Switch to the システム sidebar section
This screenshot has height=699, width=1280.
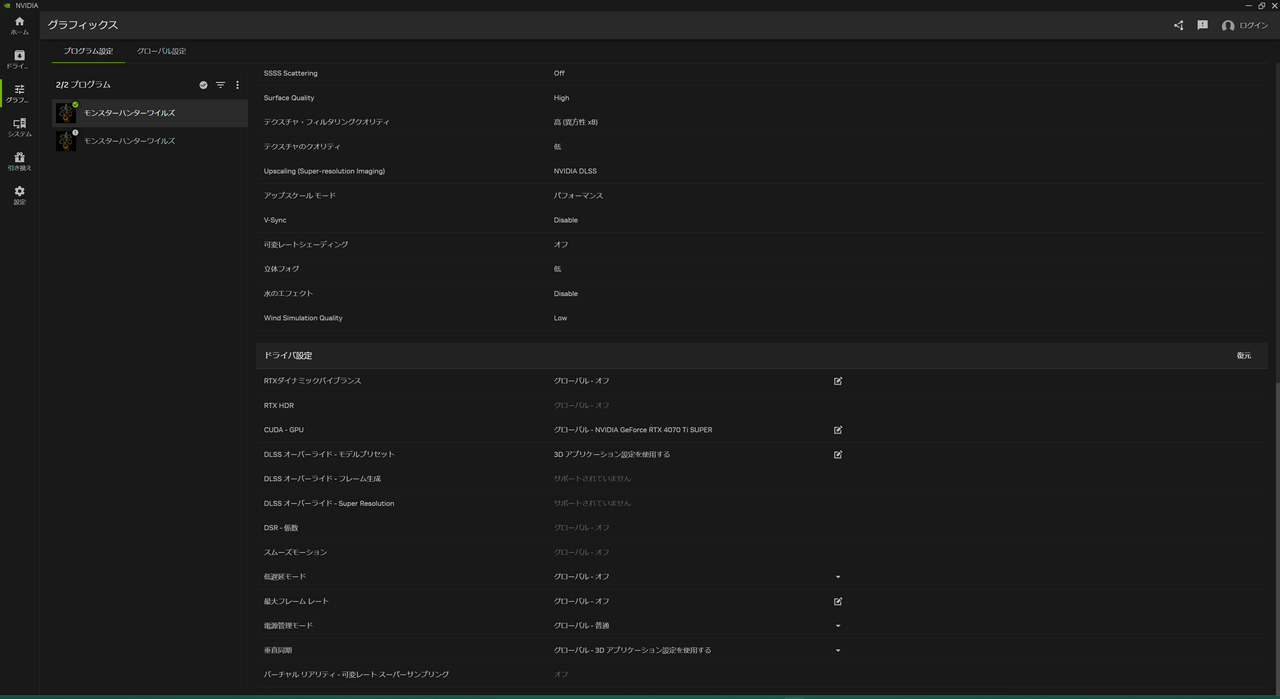coord(18,128)
